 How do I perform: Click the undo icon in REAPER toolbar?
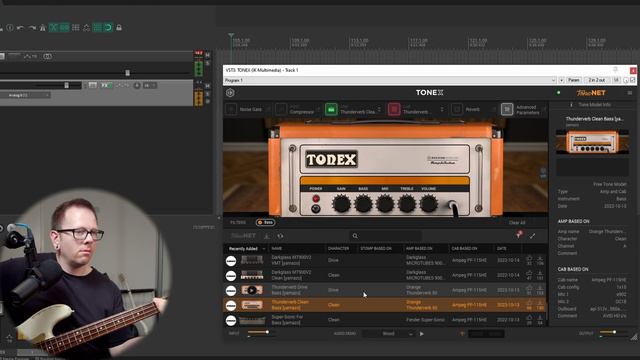point(20,28)
